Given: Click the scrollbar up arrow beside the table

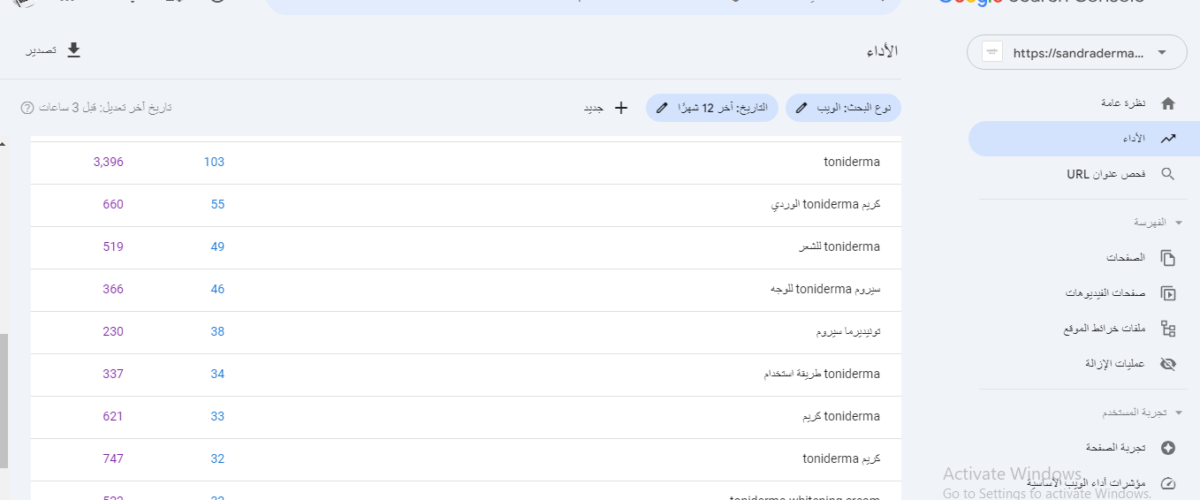Looking at the screenshot, I should pyautogui.click(x=4, y=145).
